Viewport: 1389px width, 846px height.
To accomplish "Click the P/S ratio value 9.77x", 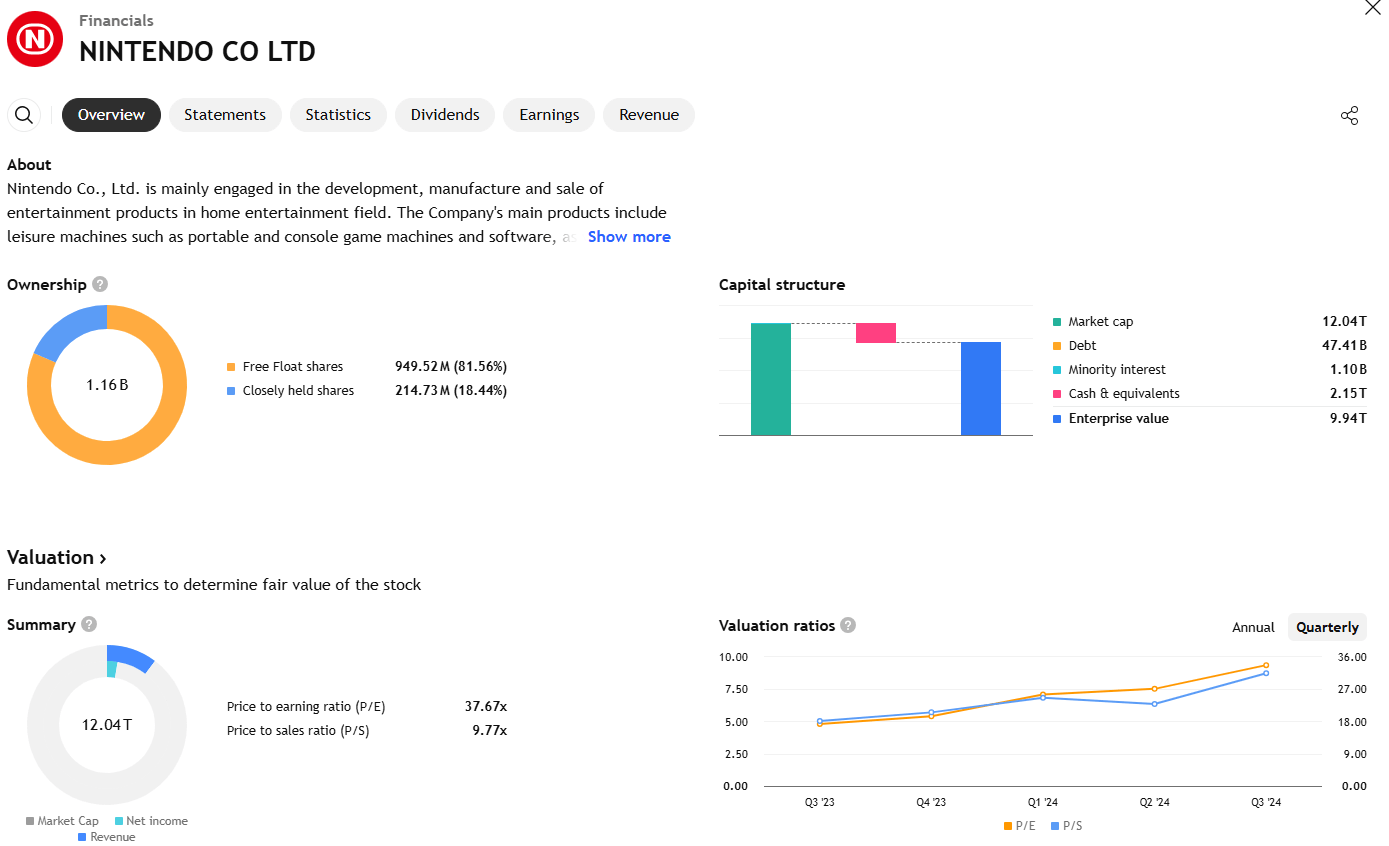I will [490, 731].
